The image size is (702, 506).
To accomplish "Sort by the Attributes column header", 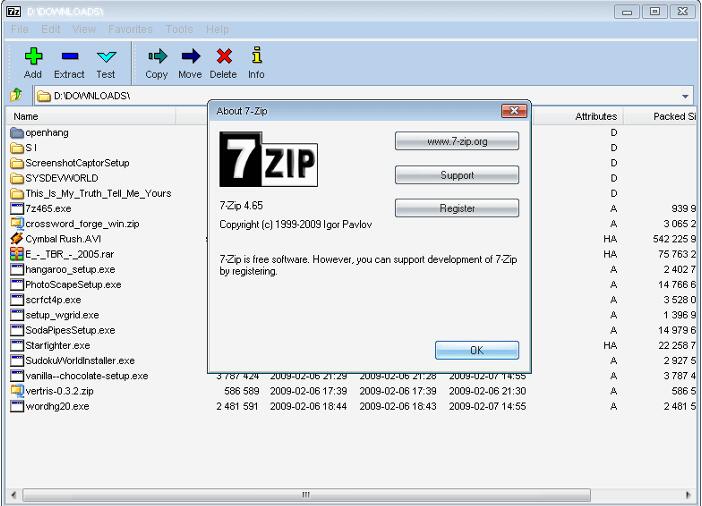I will 578,116.
